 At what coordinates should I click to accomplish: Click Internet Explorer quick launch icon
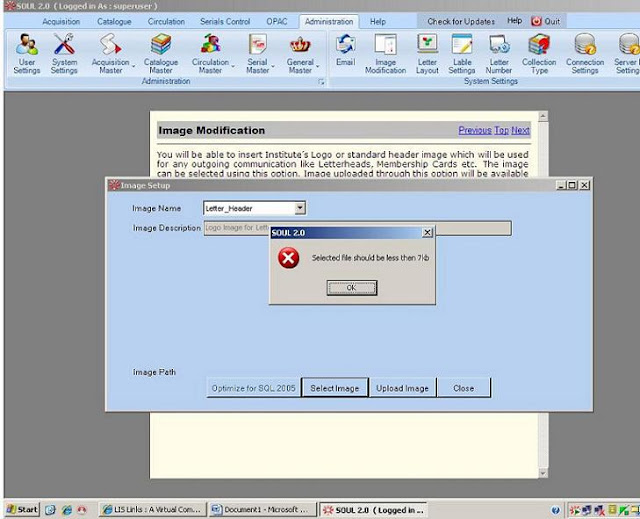point(66,510)
